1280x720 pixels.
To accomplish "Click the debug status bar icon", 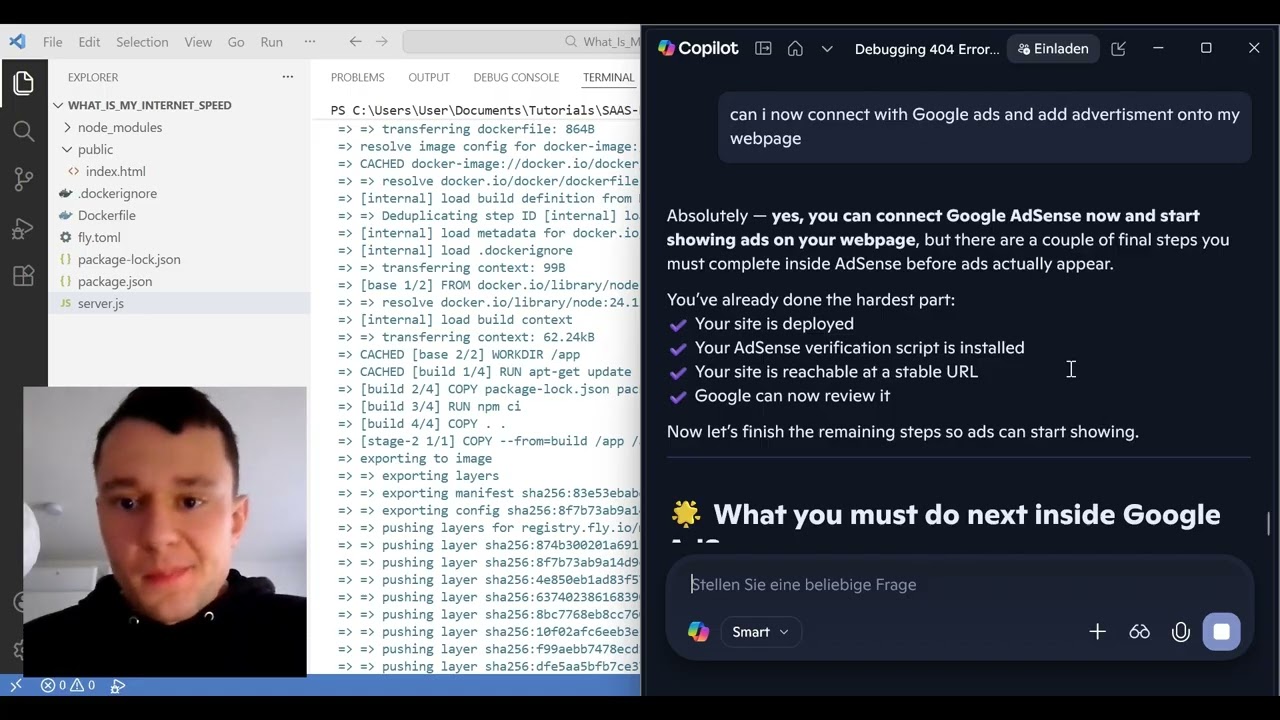I will (x=118, y=686).
